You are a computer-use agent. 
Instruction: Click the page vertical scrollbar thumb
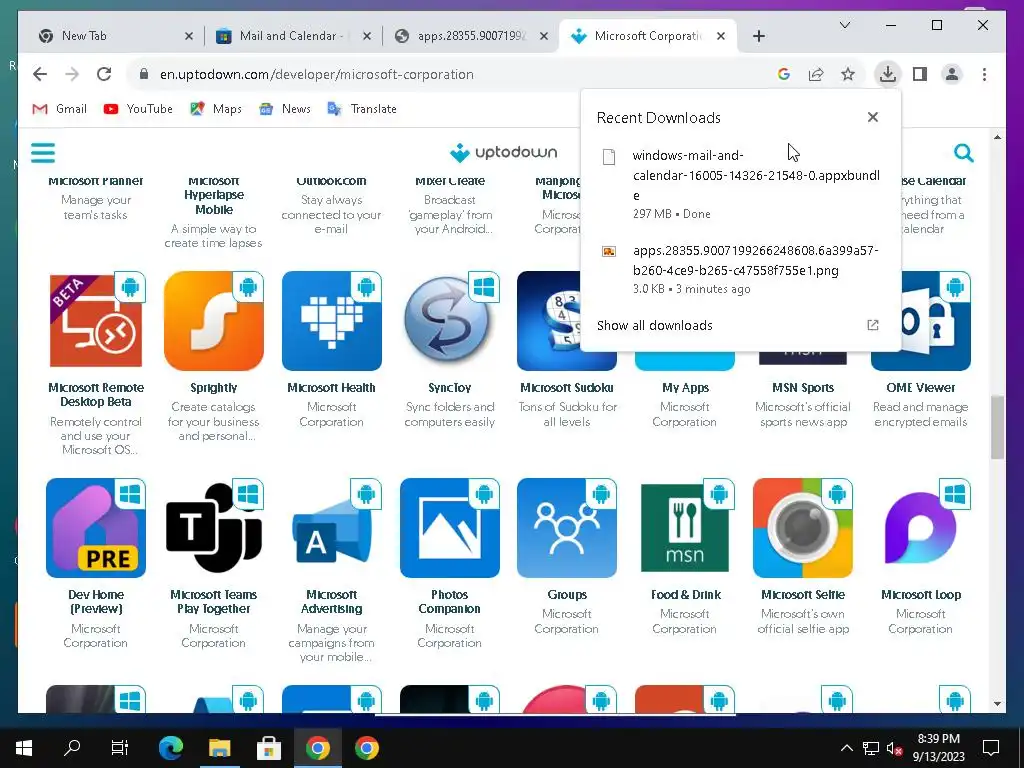coord(997,427)
